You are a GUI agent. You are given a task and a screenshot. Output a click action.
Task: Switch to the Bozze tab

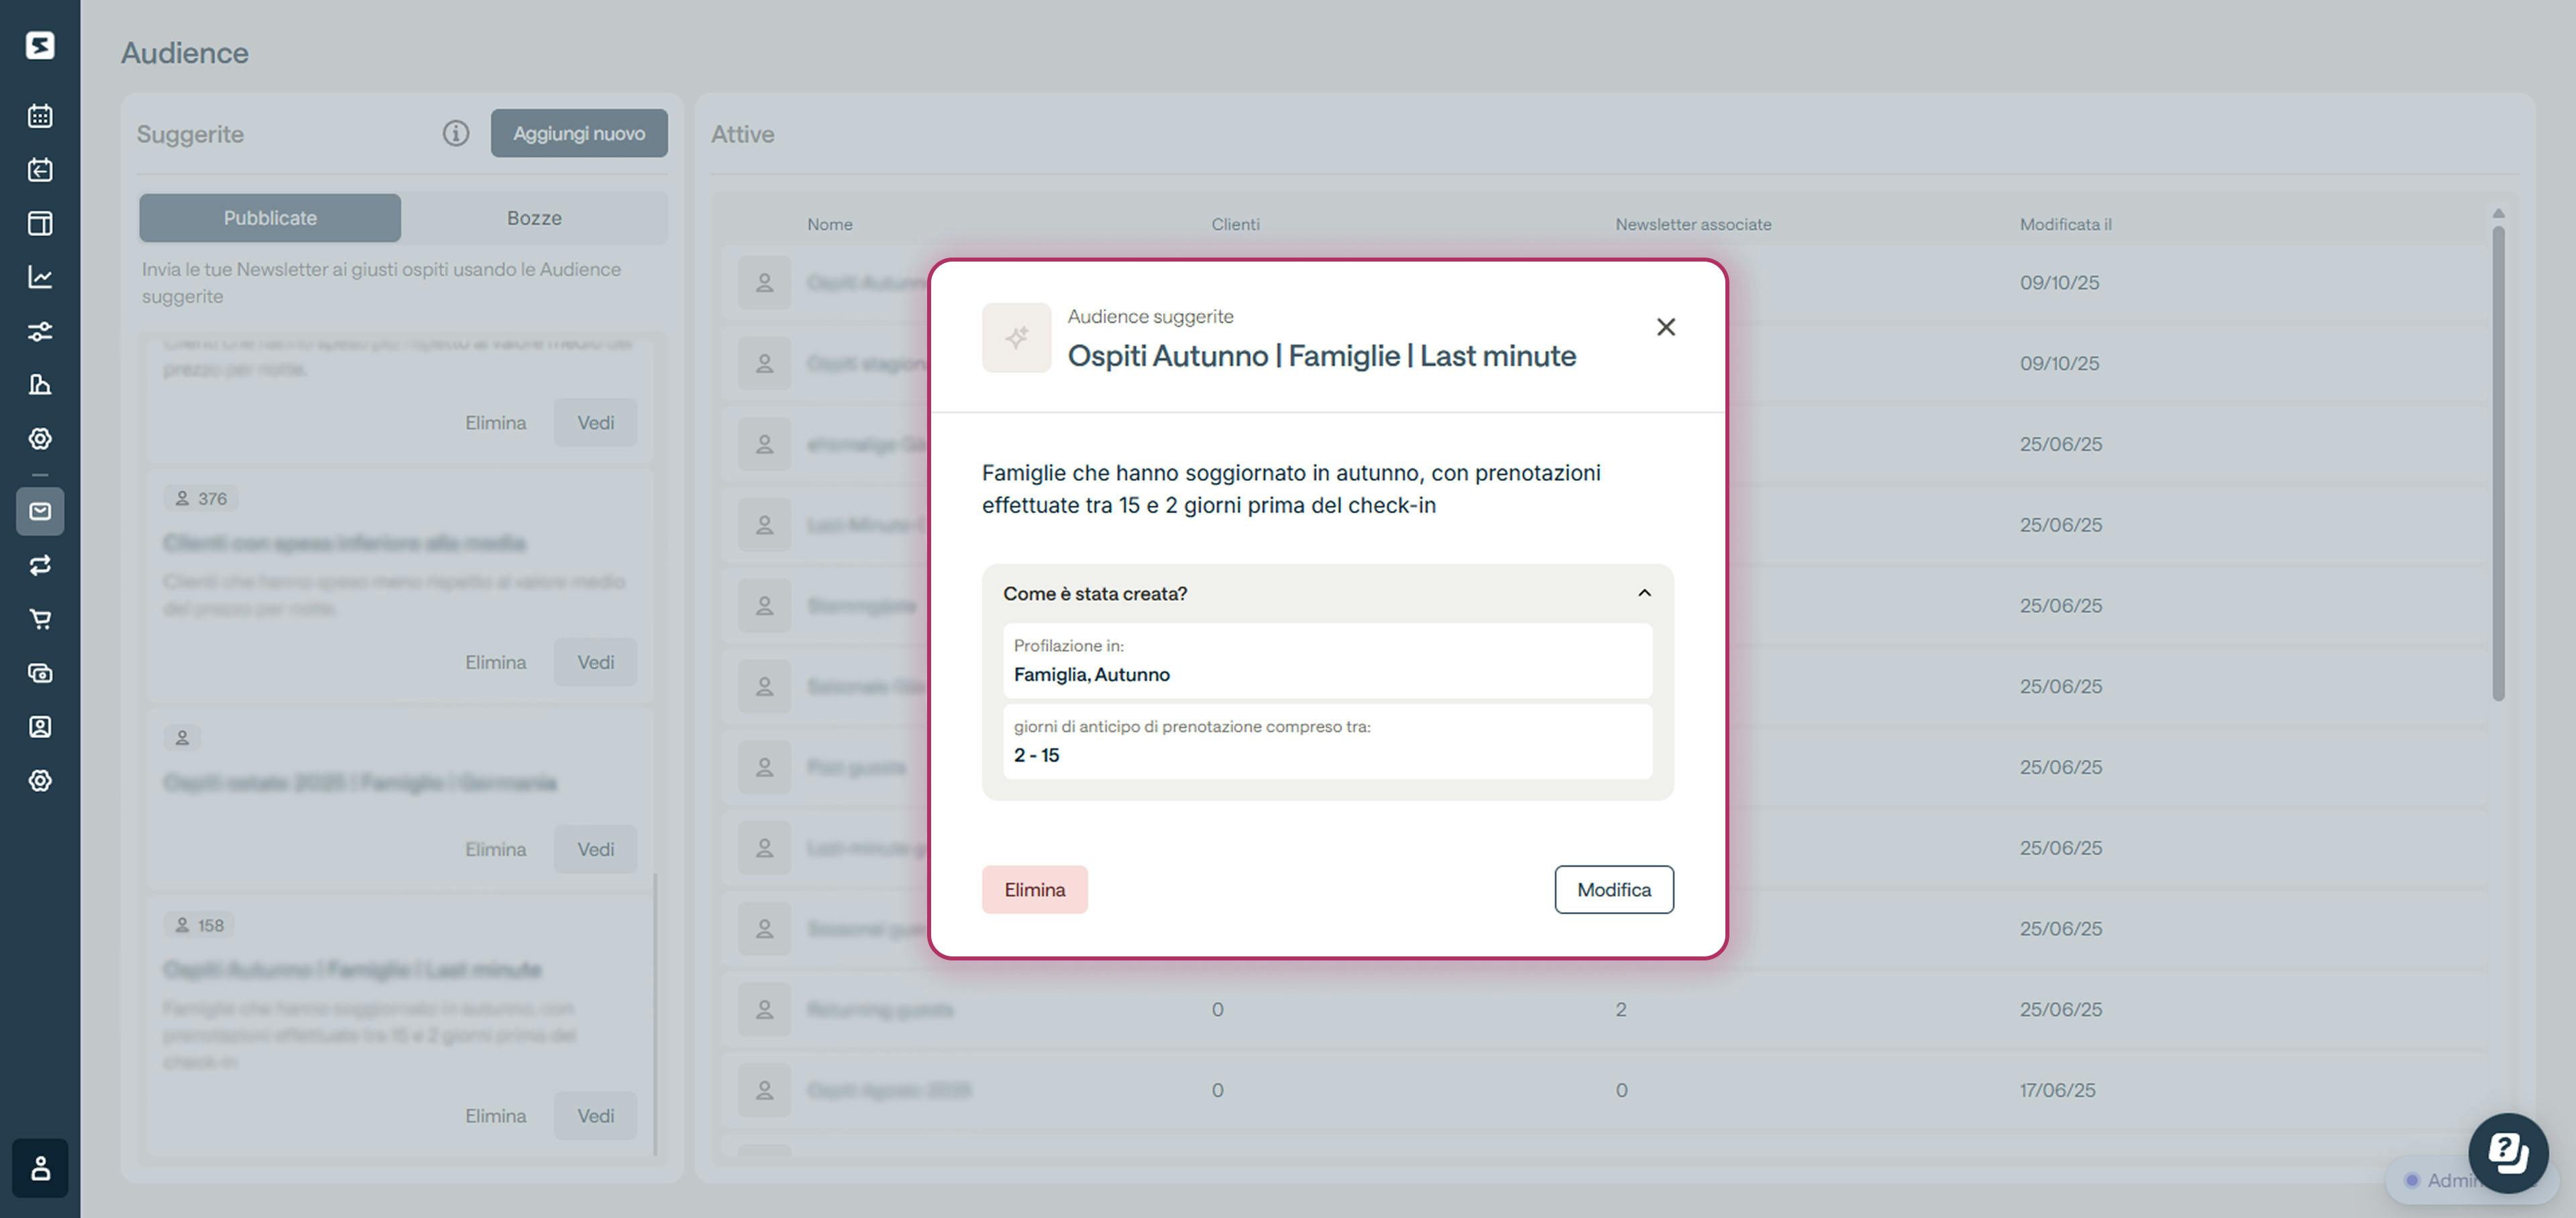point(534,218)
